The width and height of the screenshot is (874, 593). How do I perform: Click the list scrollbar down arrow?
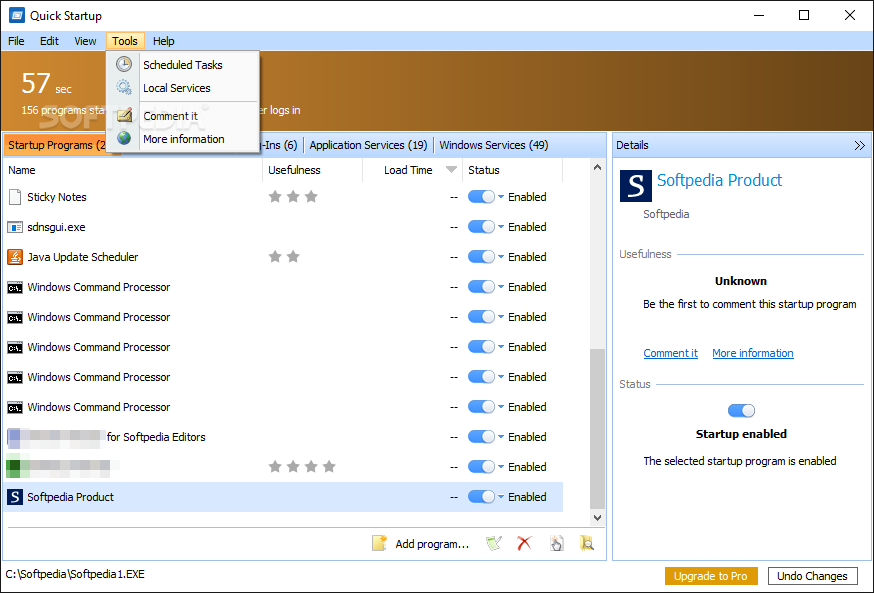click(x=598, y=518)
